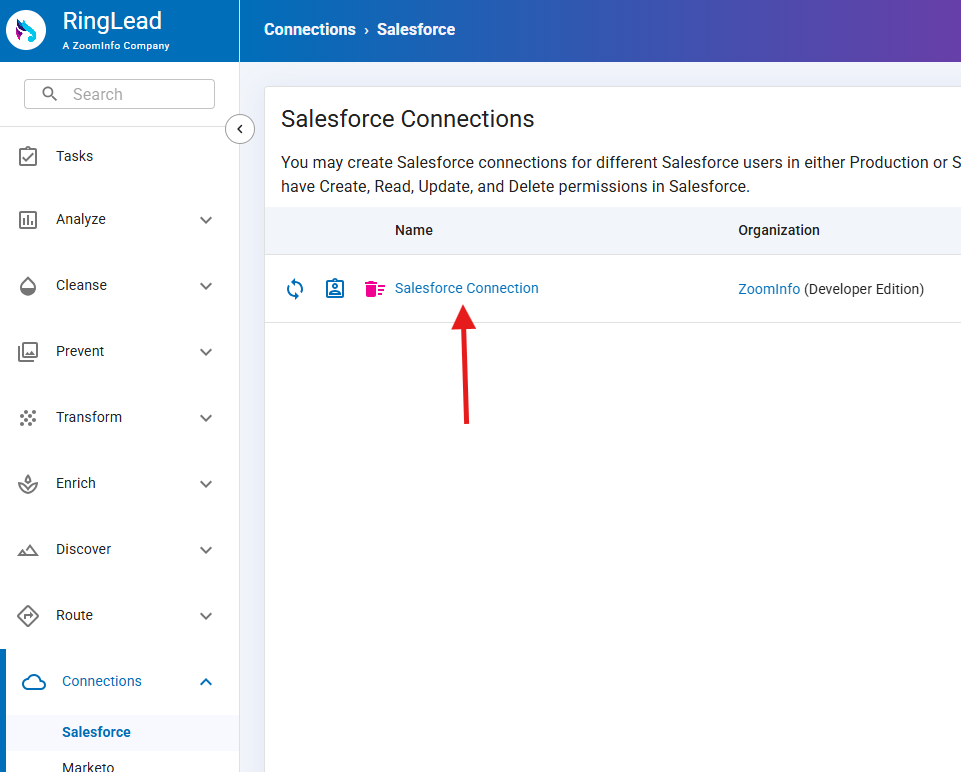Click the Tasks clipboard icon

29,156
